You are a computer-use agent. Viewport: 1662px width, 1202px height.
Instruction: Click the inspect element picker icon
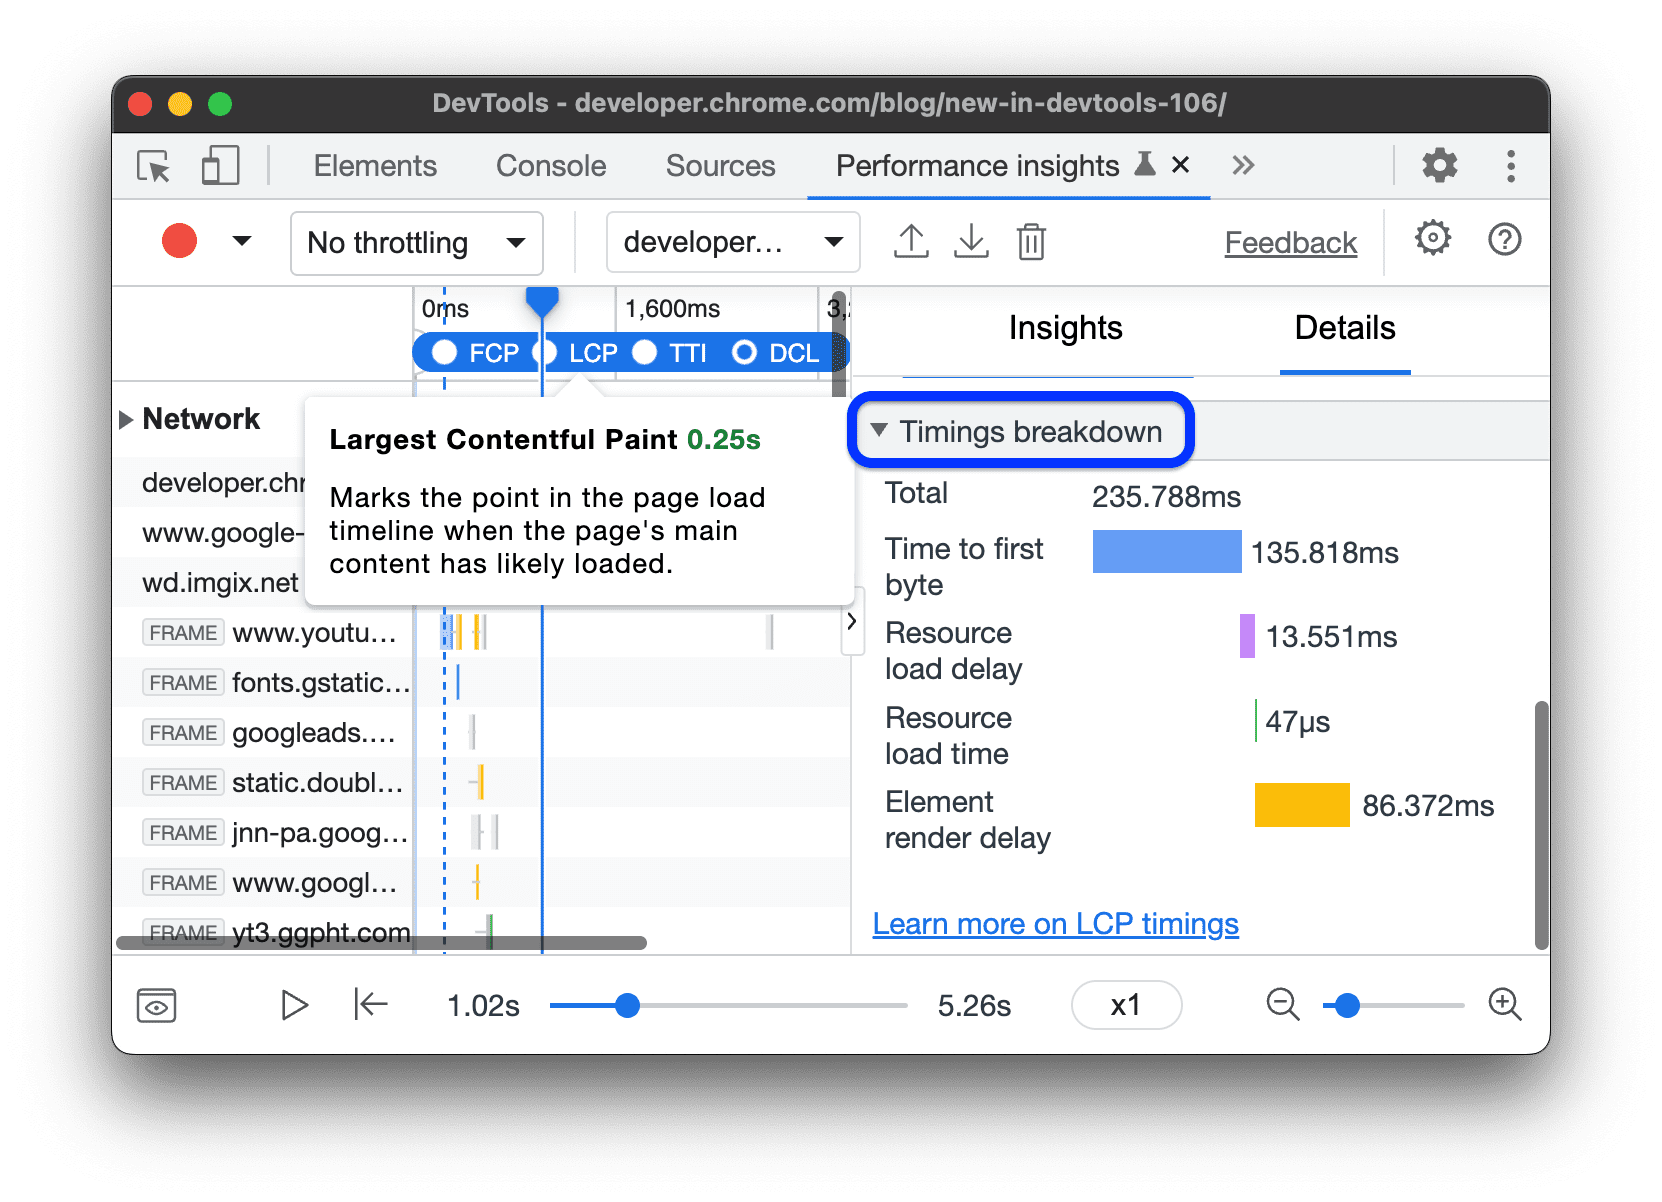pos(154,166)
